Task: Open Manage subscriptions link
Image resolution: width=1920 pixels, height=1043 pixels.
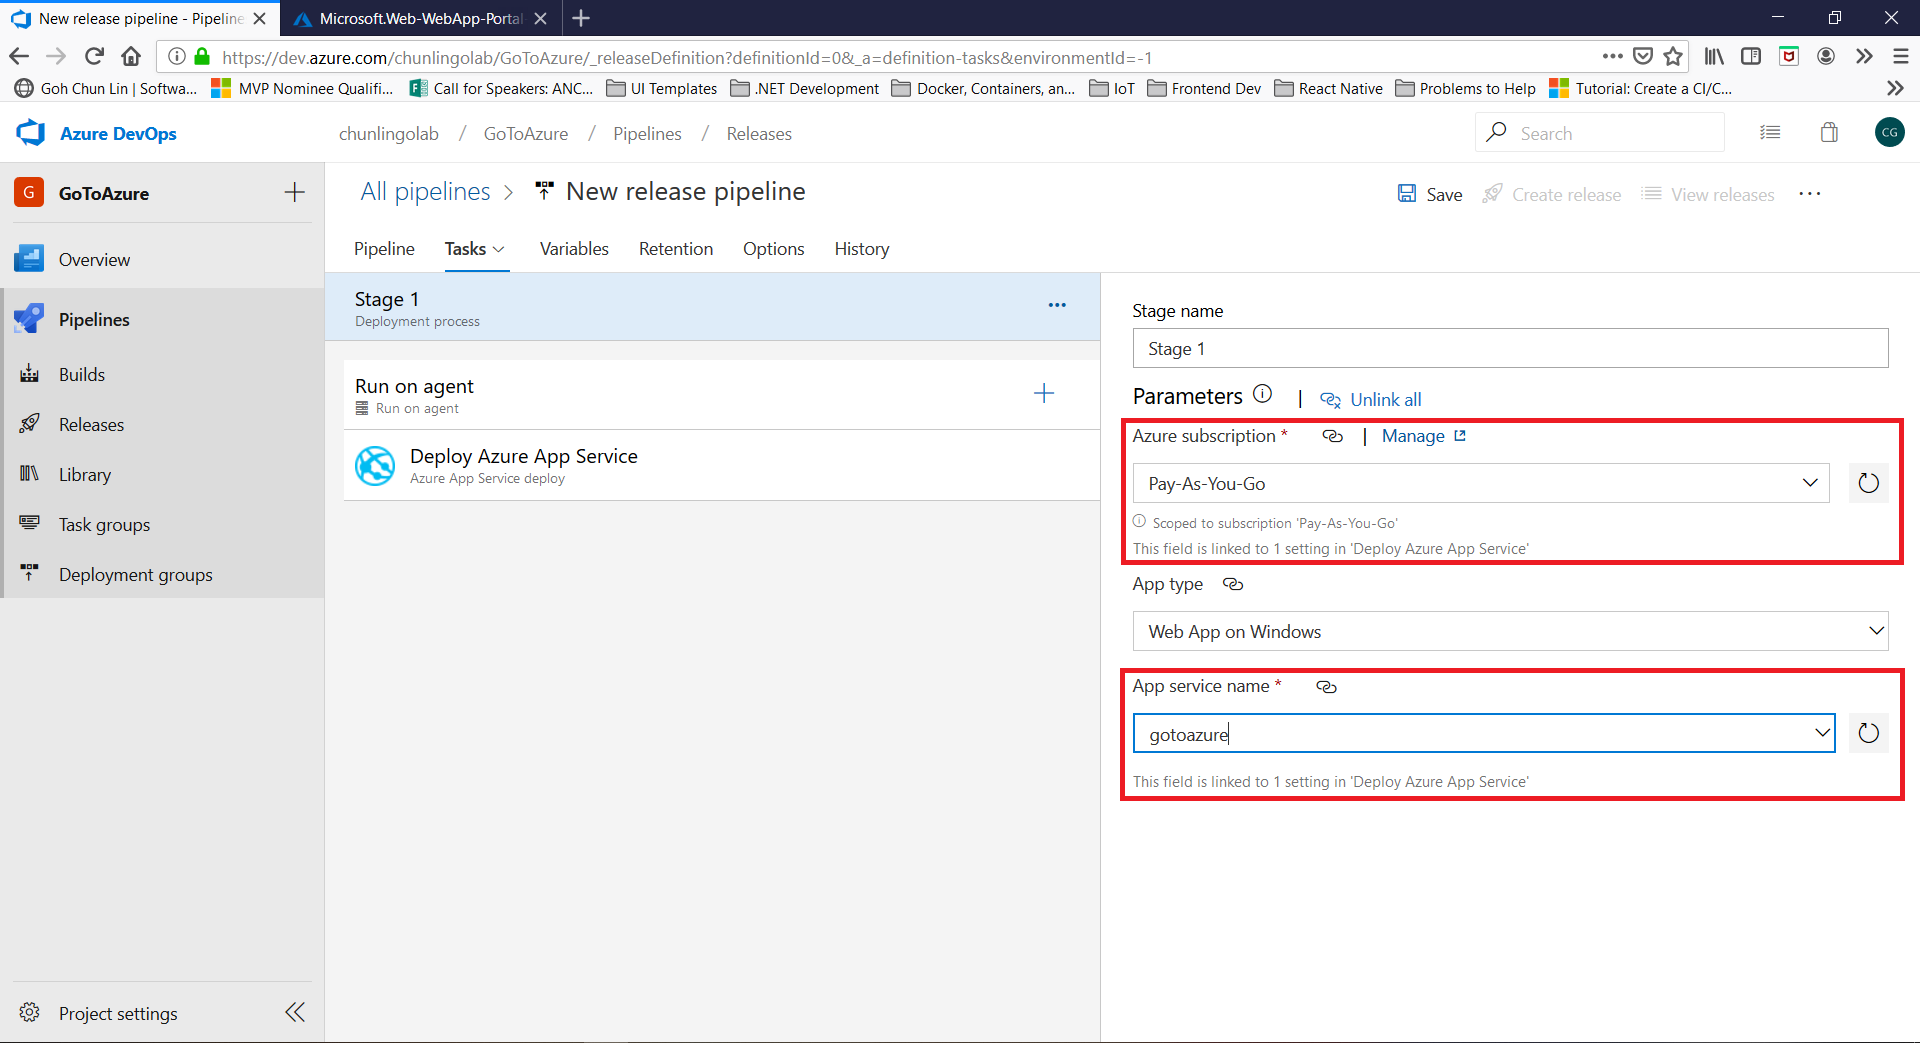Action: tap(1423, 436)
